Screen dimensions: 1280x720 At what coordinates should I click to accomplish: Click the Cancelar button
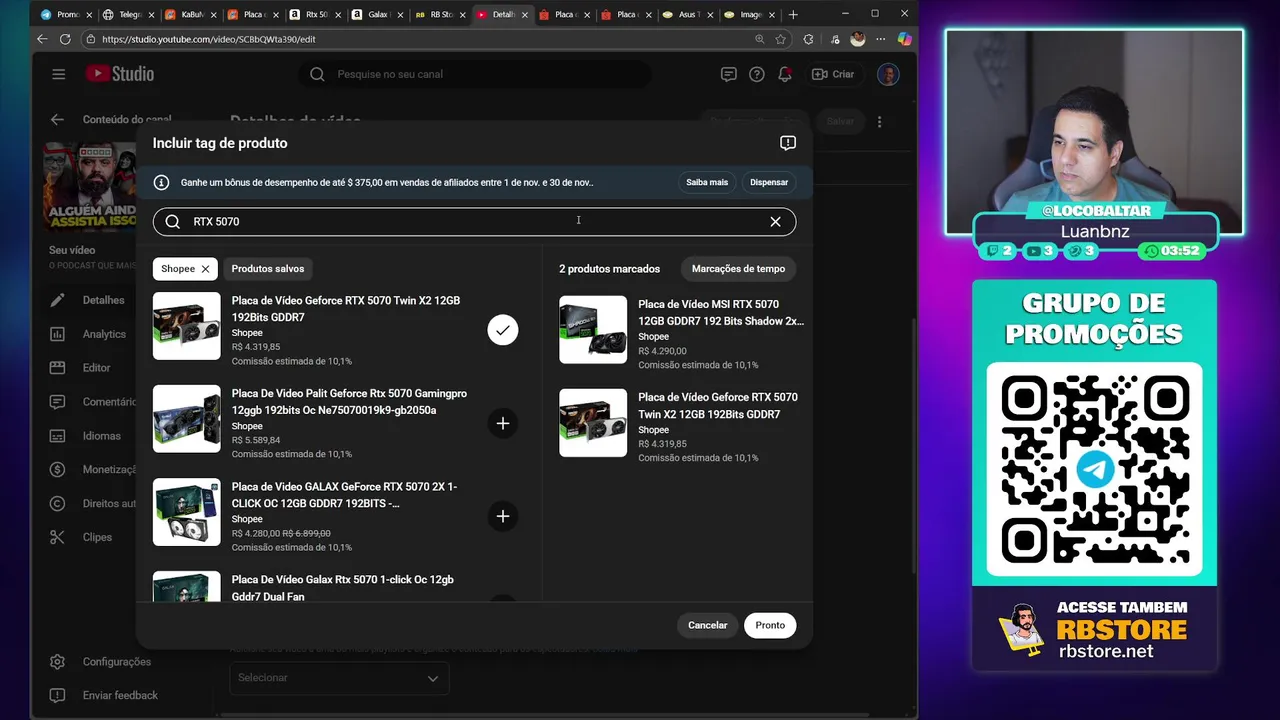point(708,625)
